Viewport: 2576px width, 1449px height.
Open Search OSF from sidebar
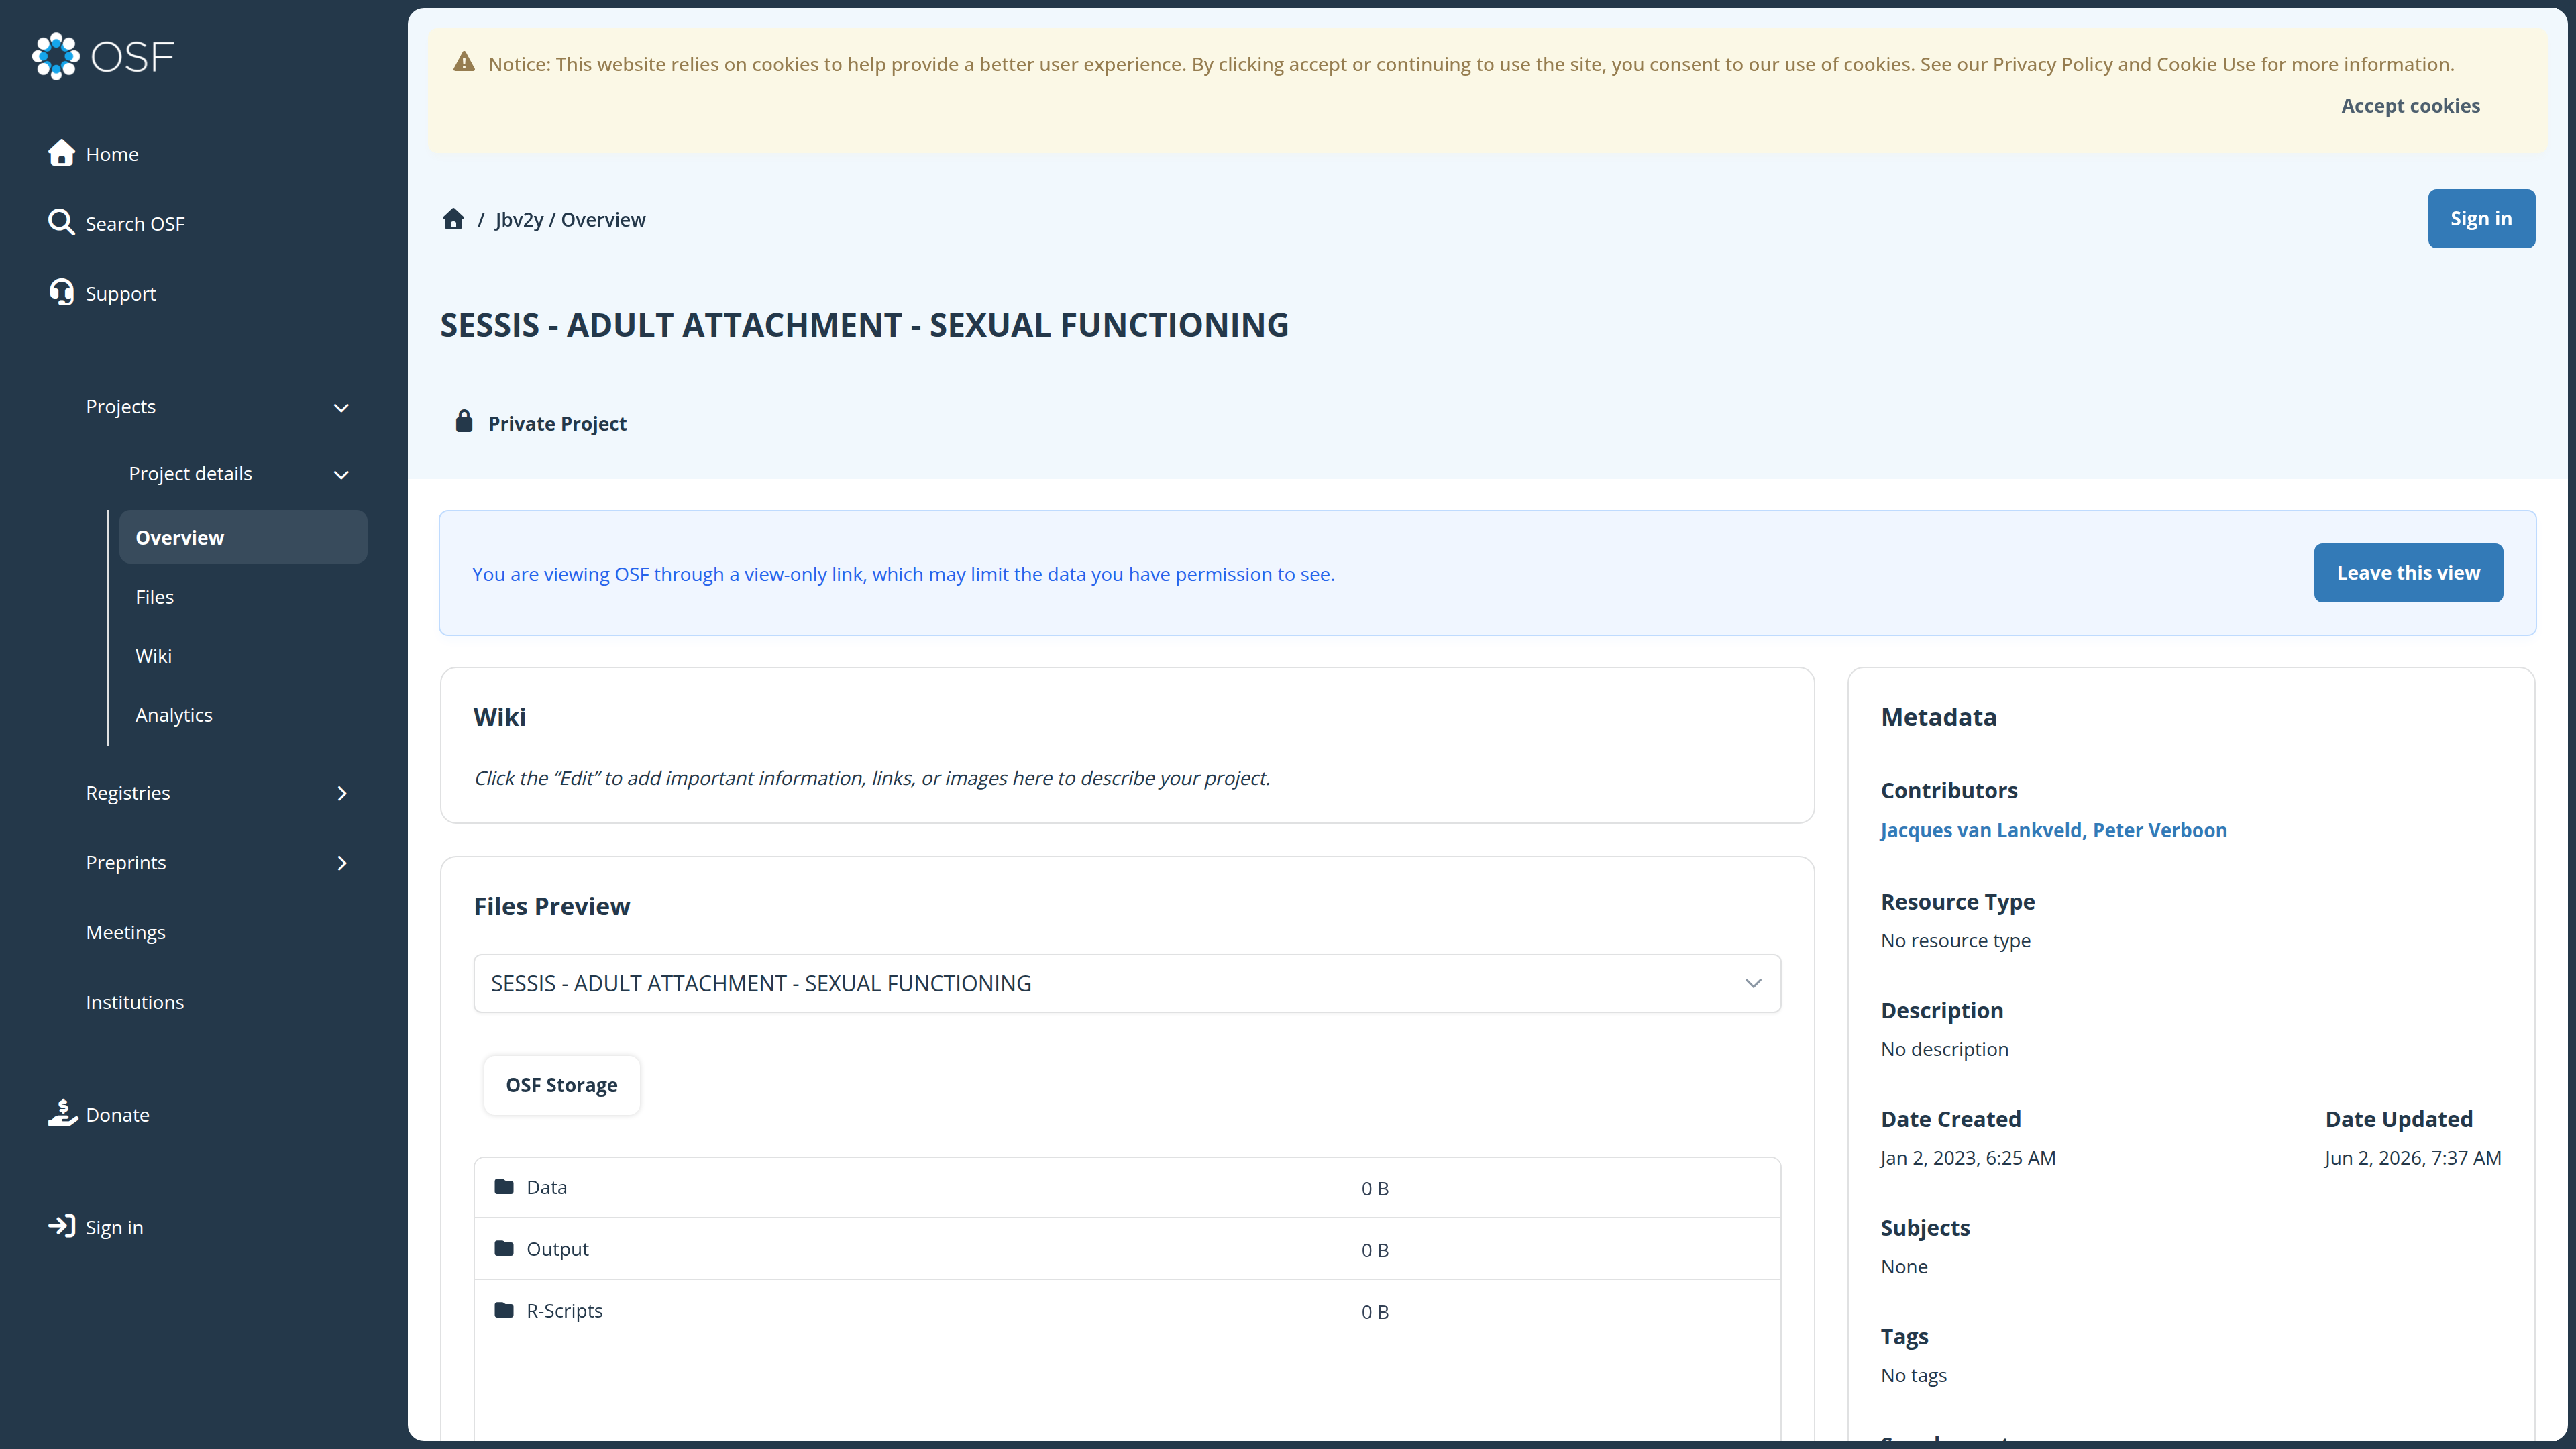point(135,224)
